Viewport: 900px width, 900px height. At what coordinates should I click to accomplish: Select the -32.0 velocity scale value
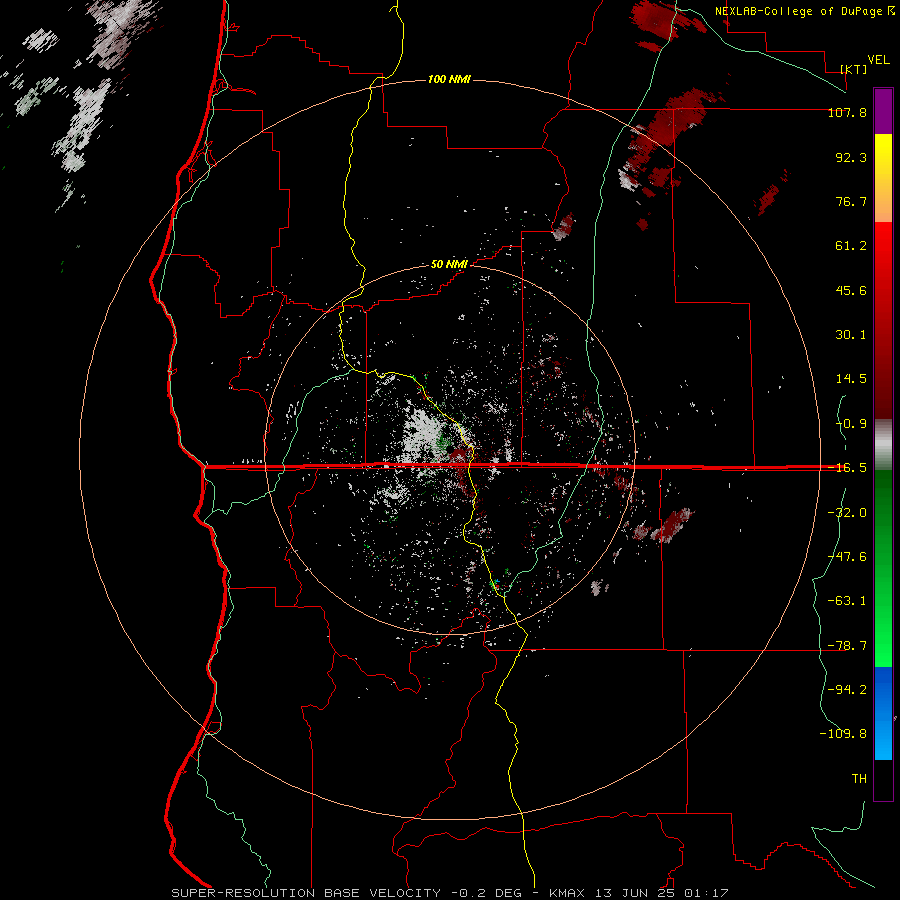point(847,513)
